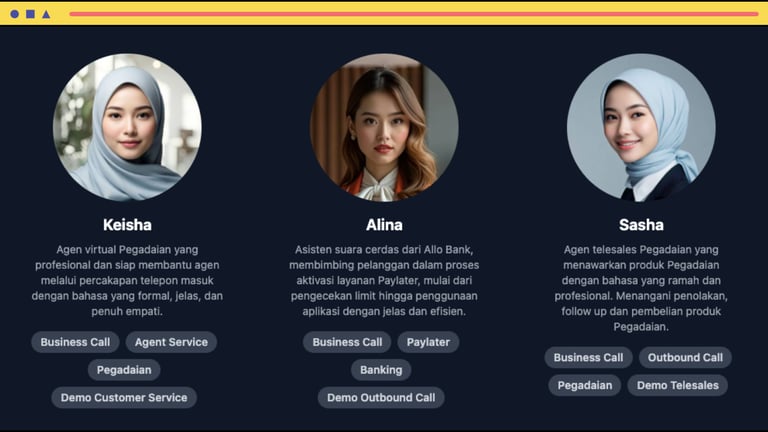Viewport: 768px width, 432px height.
Task: Select Alina's profile photo
Action: coord(384,127)
